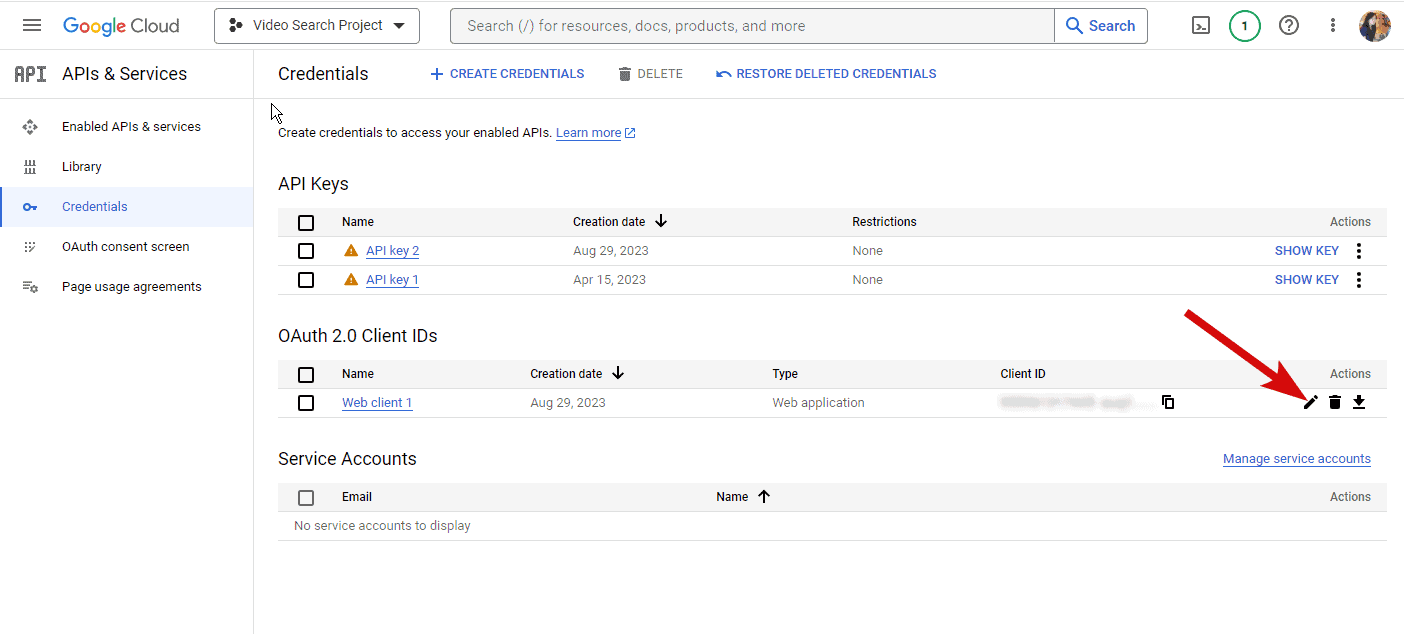
Task: Click the blue Search button
Action: 1101,26
